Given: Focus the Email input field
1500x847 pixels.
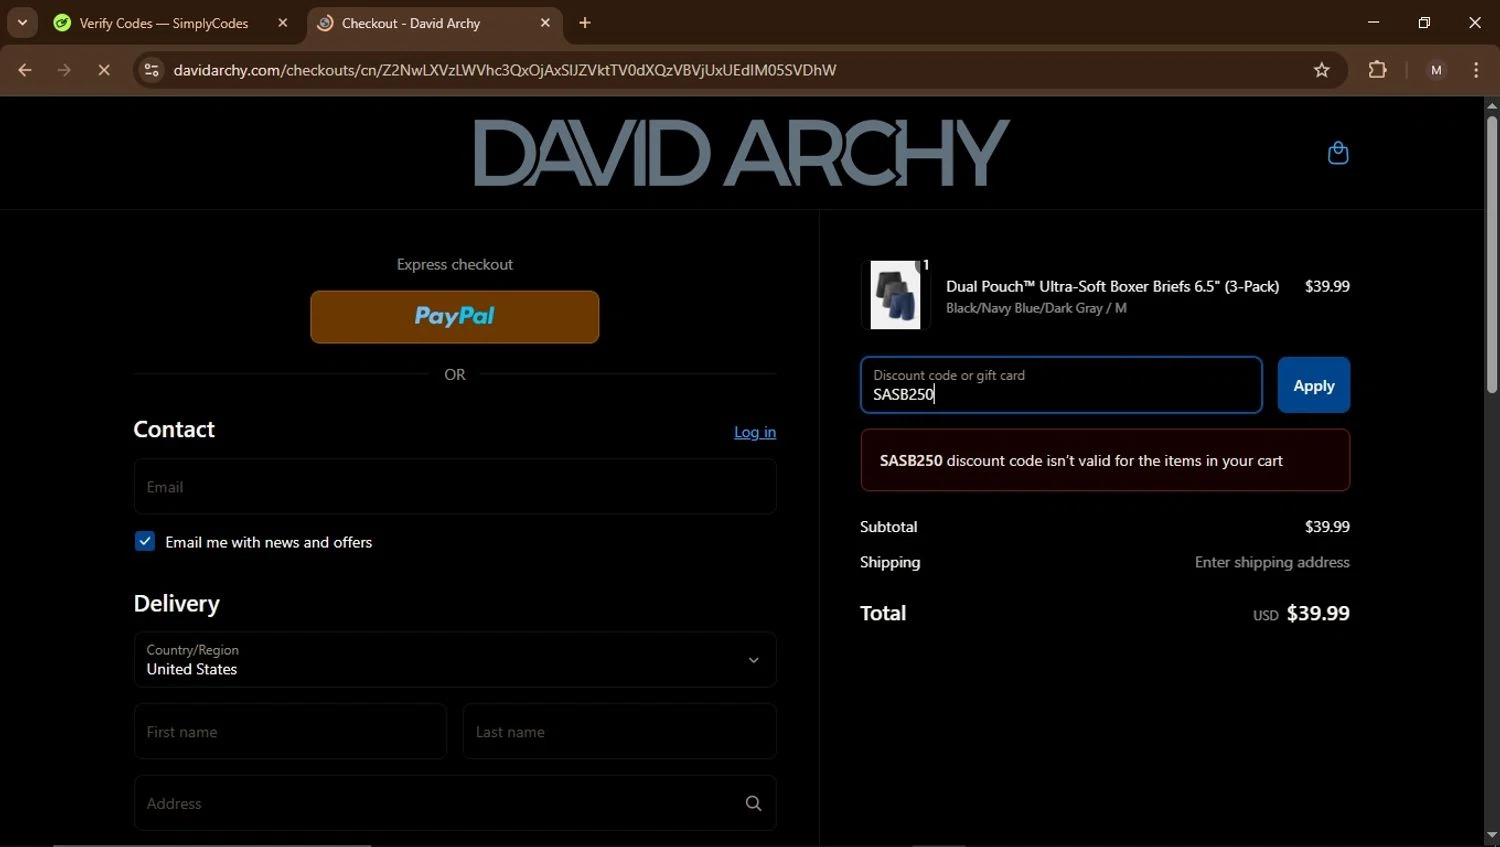Looking at the screenshot, I should [x=455, y=487].
